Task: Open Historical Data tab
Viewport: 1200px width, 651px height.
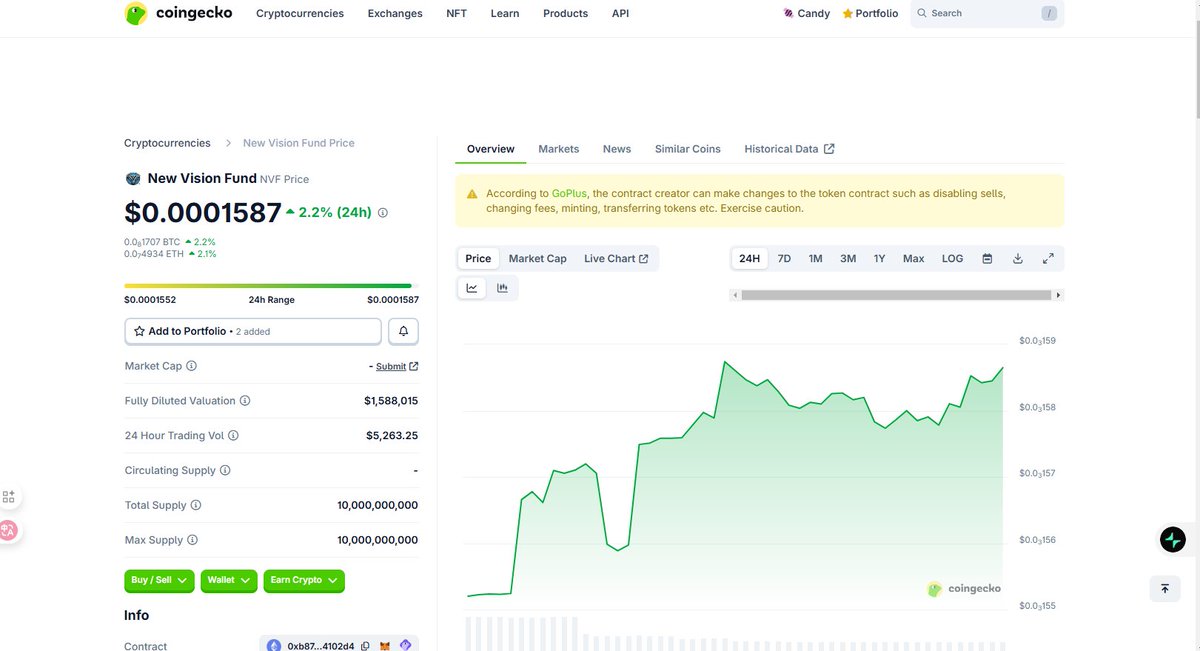Action: pyautogui.click(x=789, y=149)
